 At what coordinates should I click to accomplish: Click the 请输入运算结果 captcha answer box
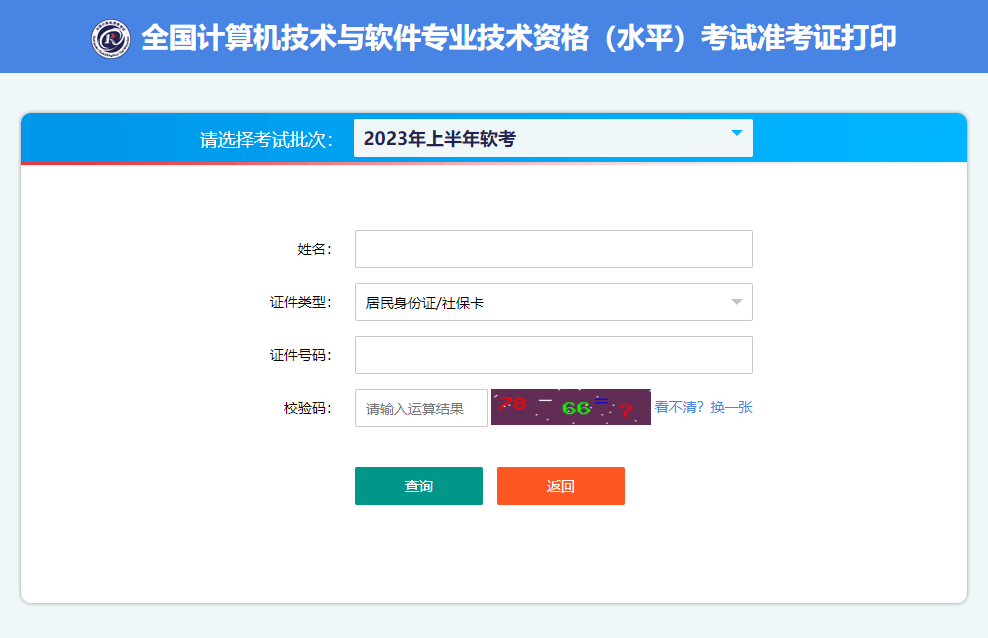422,408
